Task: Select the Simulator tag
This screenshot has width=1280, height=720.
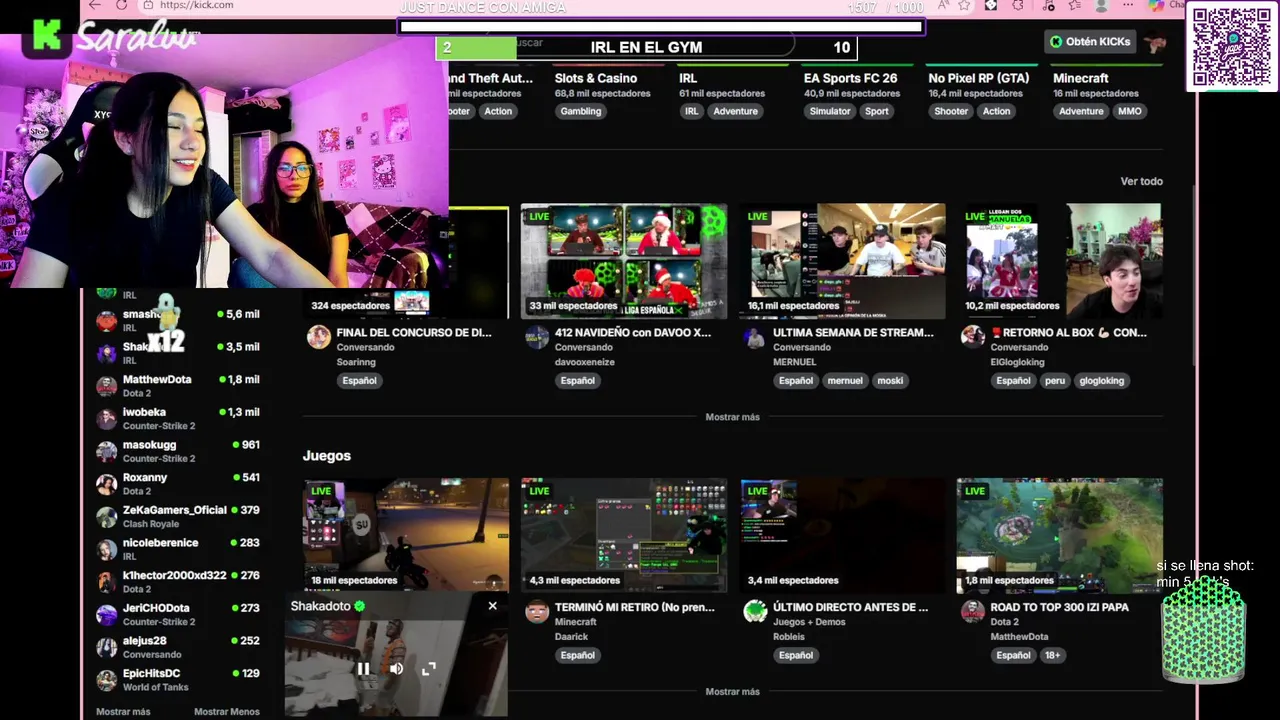Action: (x=830, y=111)
